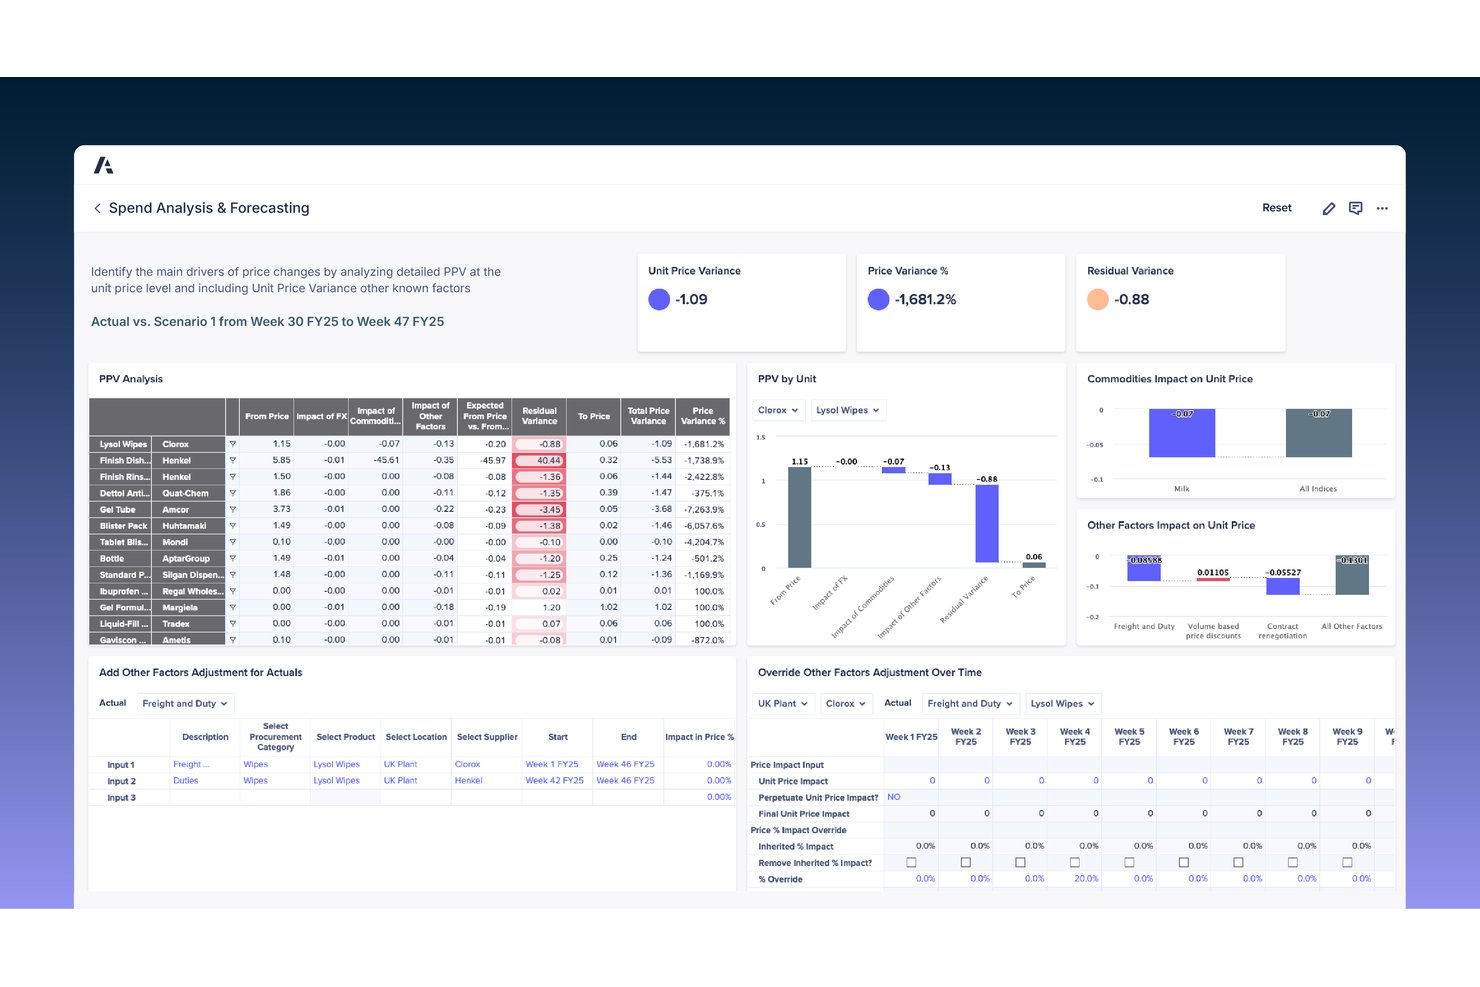Open the more options ellipsis menu

(1382, 208)
